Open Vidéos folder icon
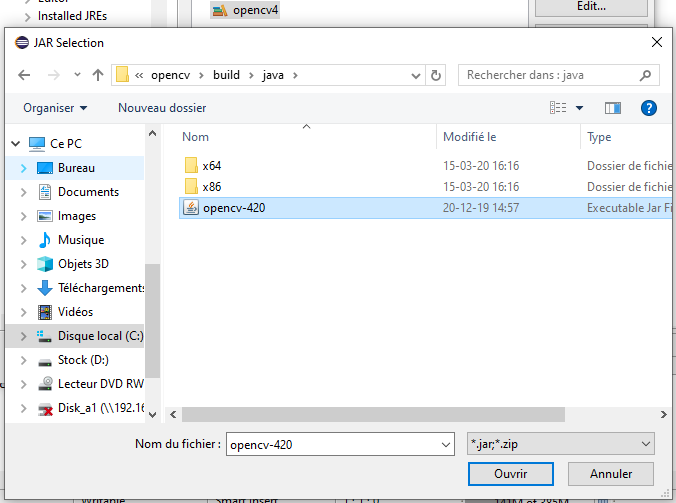 45,312
